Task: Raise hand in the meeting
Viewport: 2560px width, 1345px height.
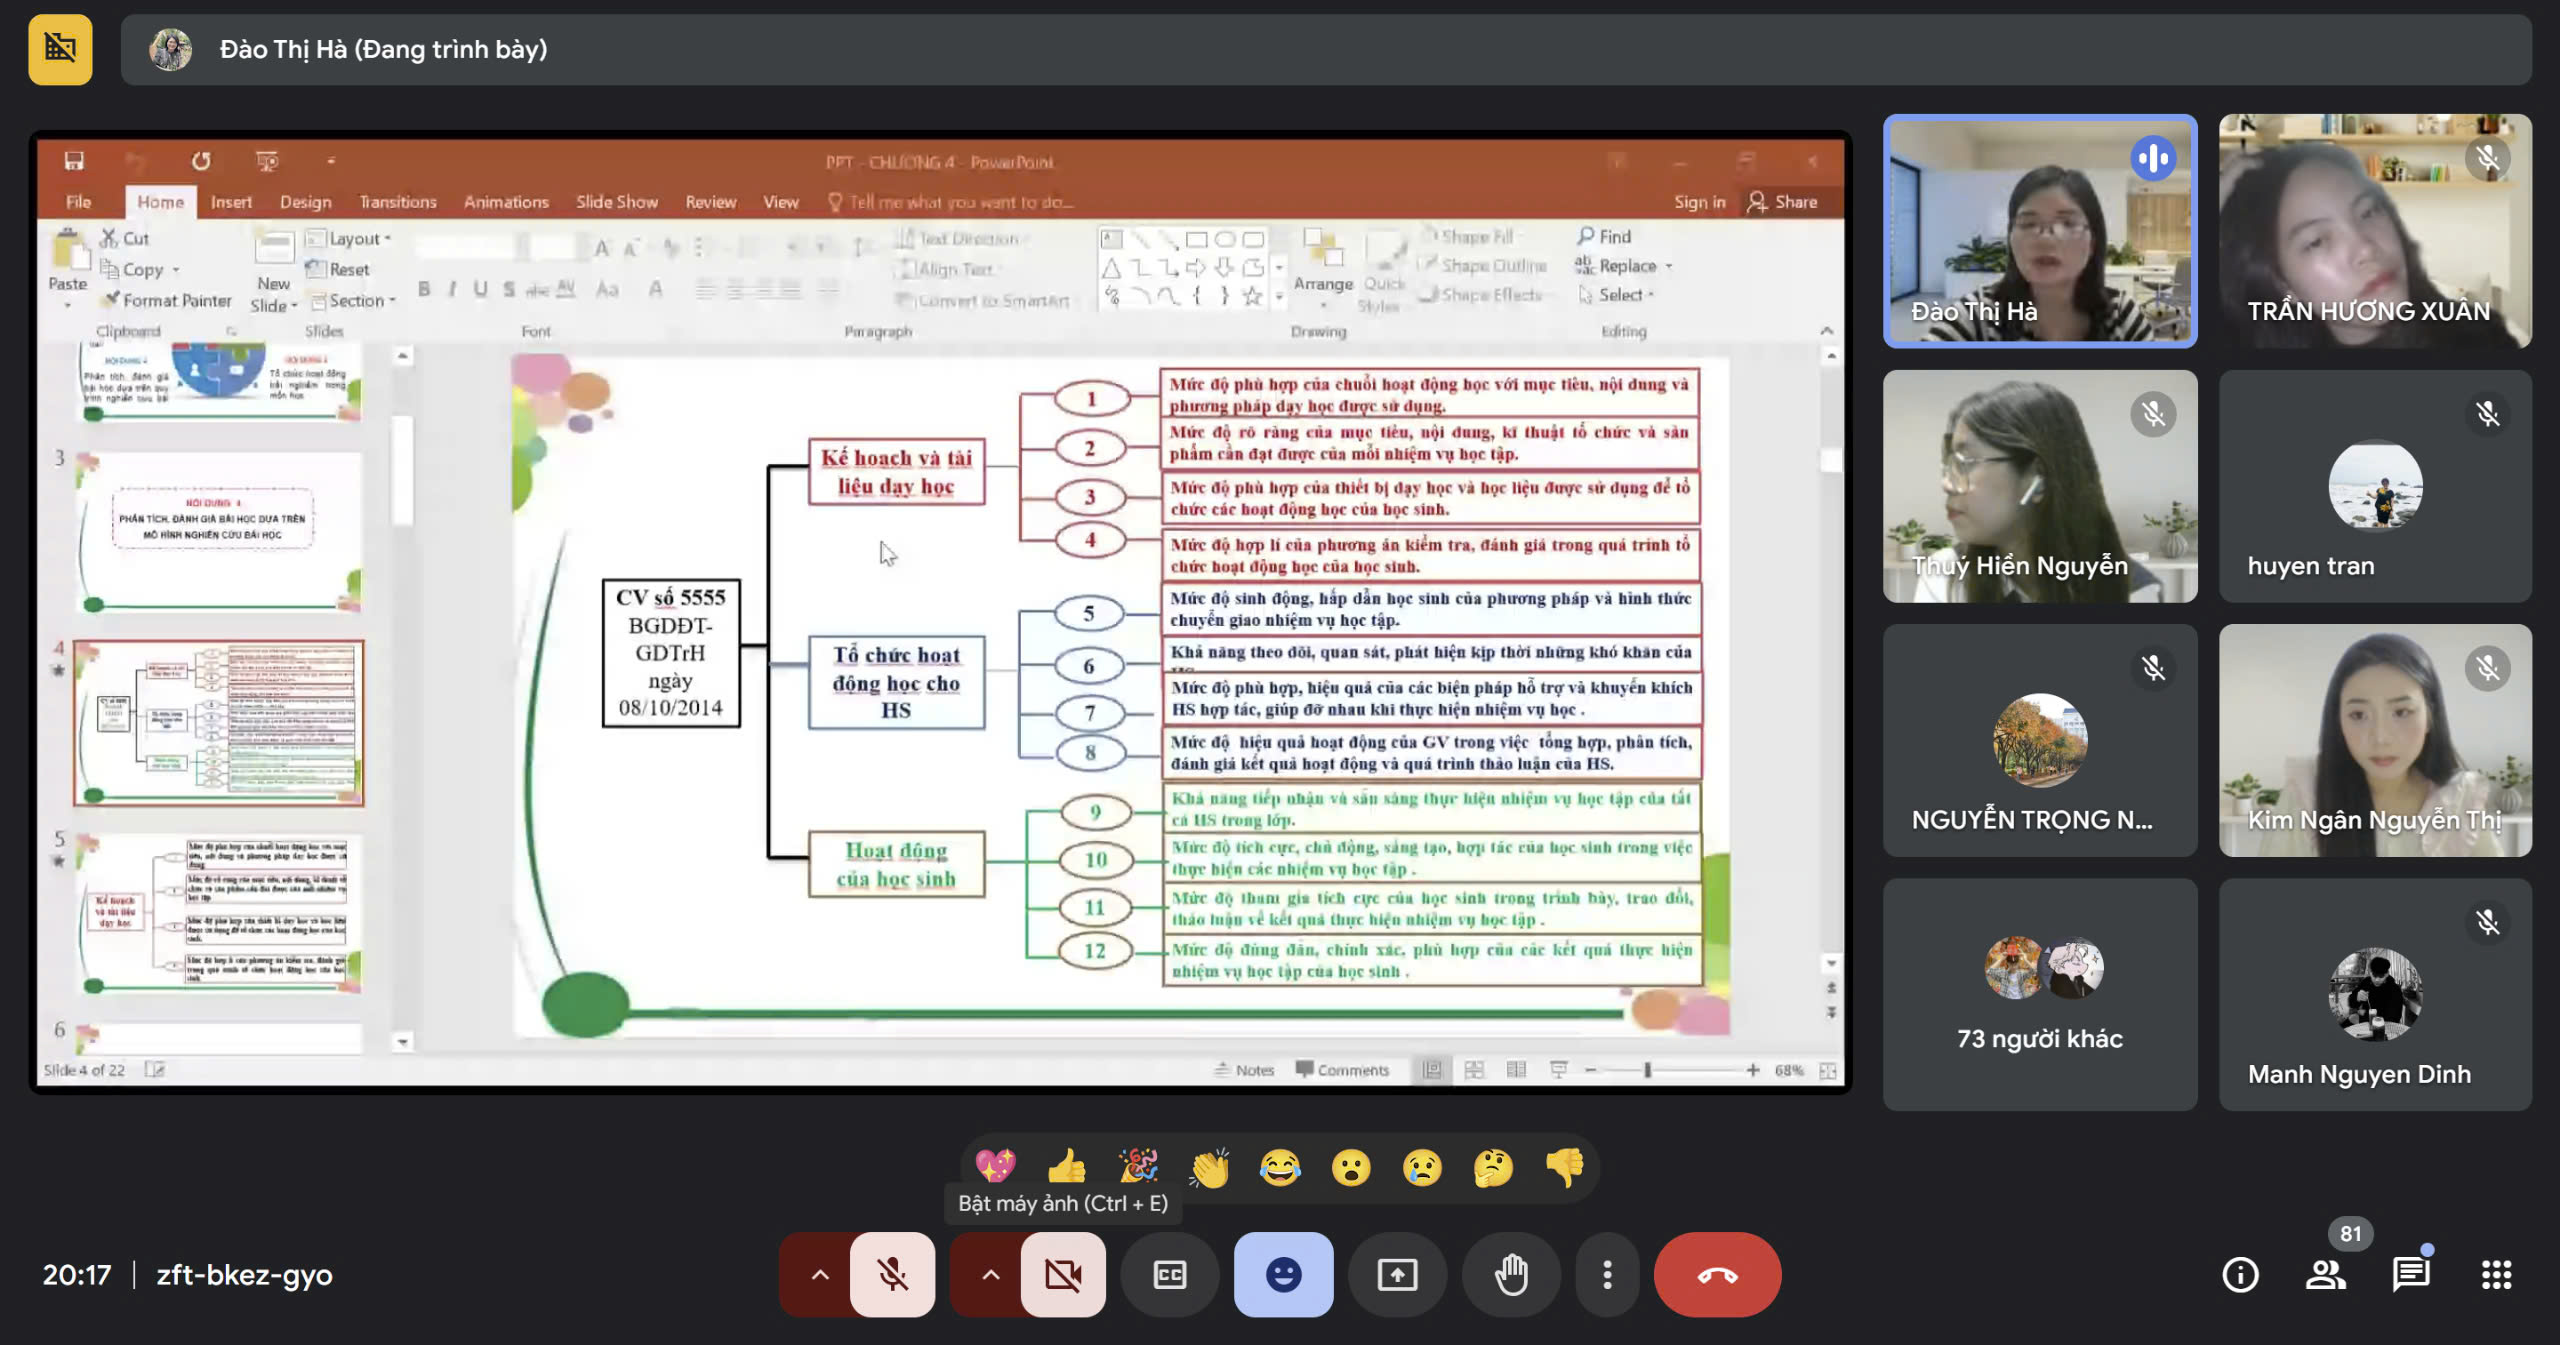Action: tap(1510, 1274)
